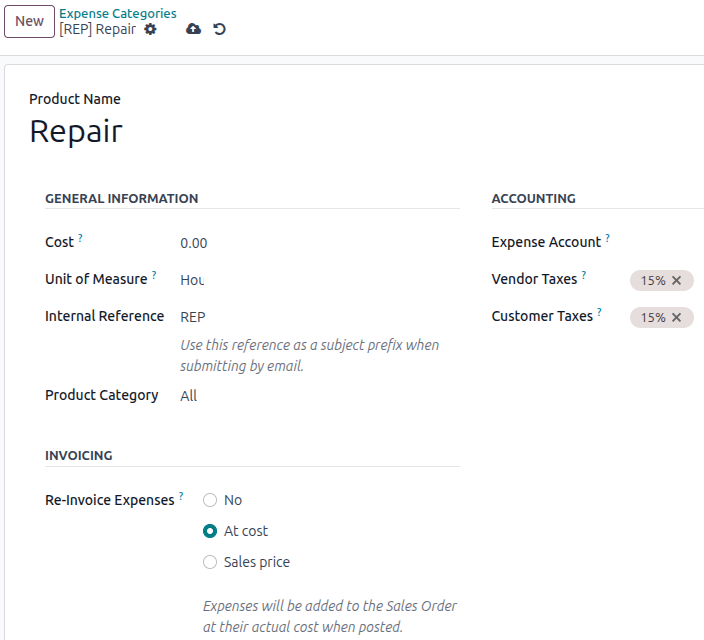The image size is (704, 640).
Task: Open help tooltip next to Unit of Measure
Action: (x=154, y=275)
